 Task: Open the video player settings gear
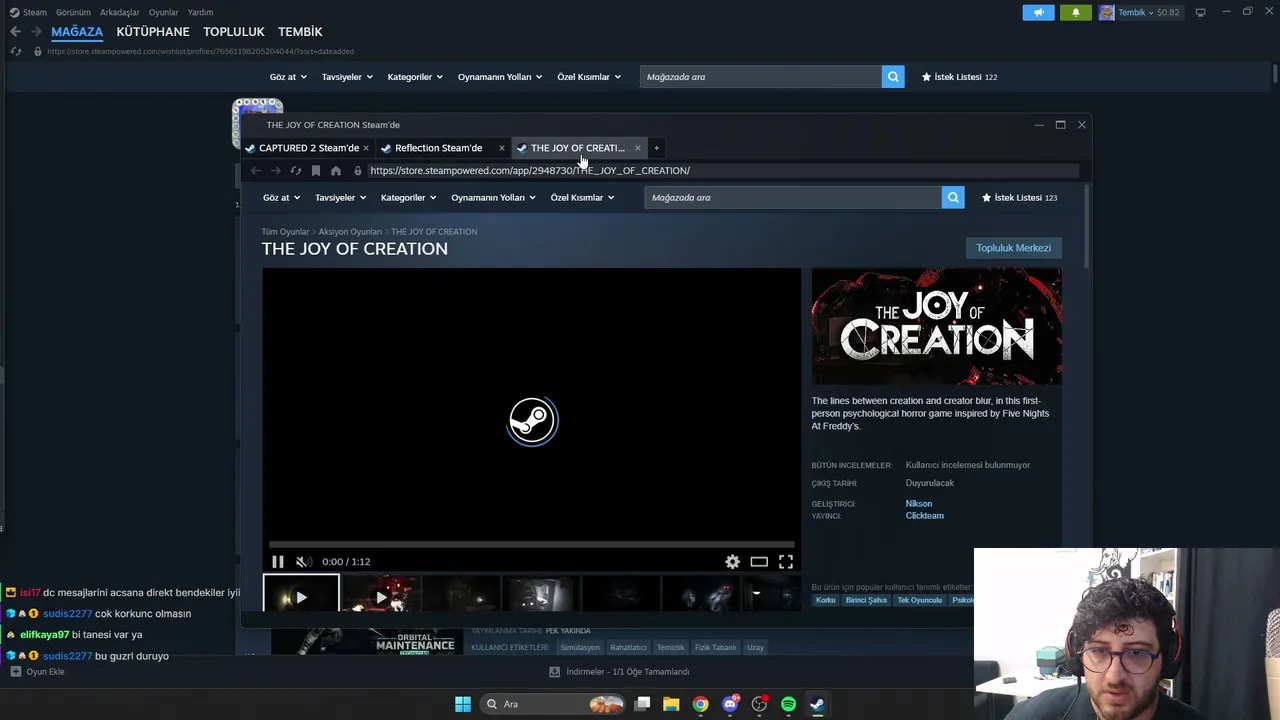pos(732,562)
